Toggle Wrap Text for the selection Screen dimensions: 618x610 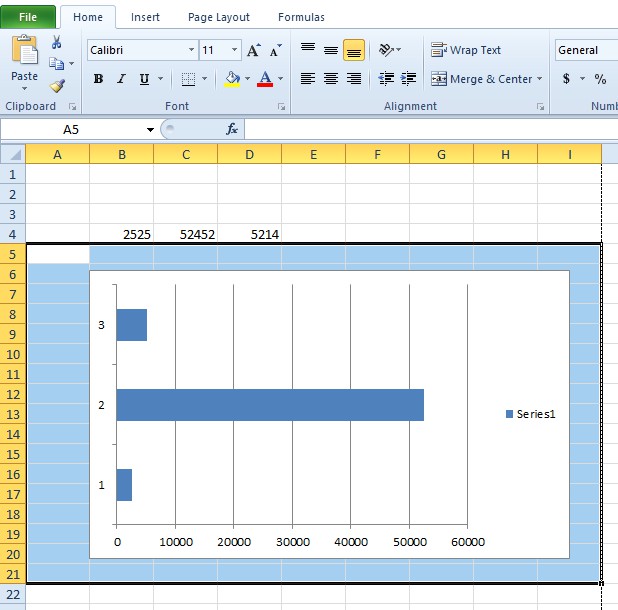tap(466, 50)
